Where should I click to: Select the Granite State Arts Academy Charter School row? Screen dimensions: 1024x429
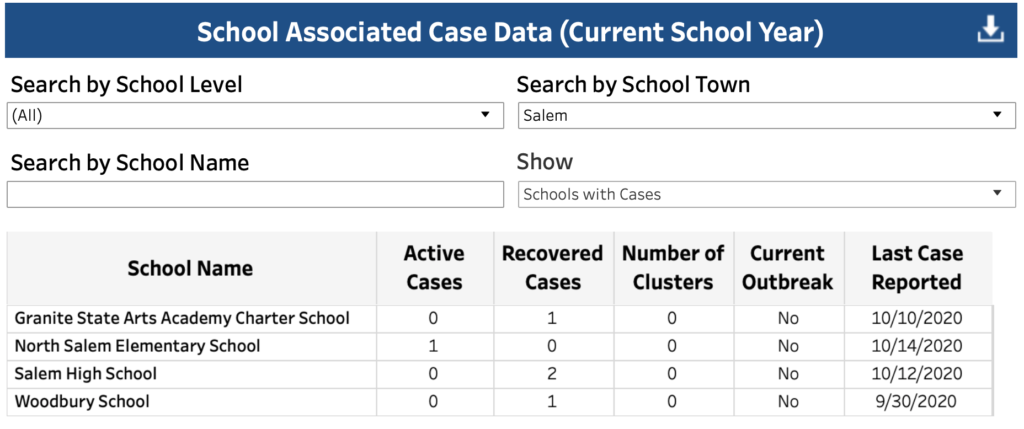pos(500,319)
